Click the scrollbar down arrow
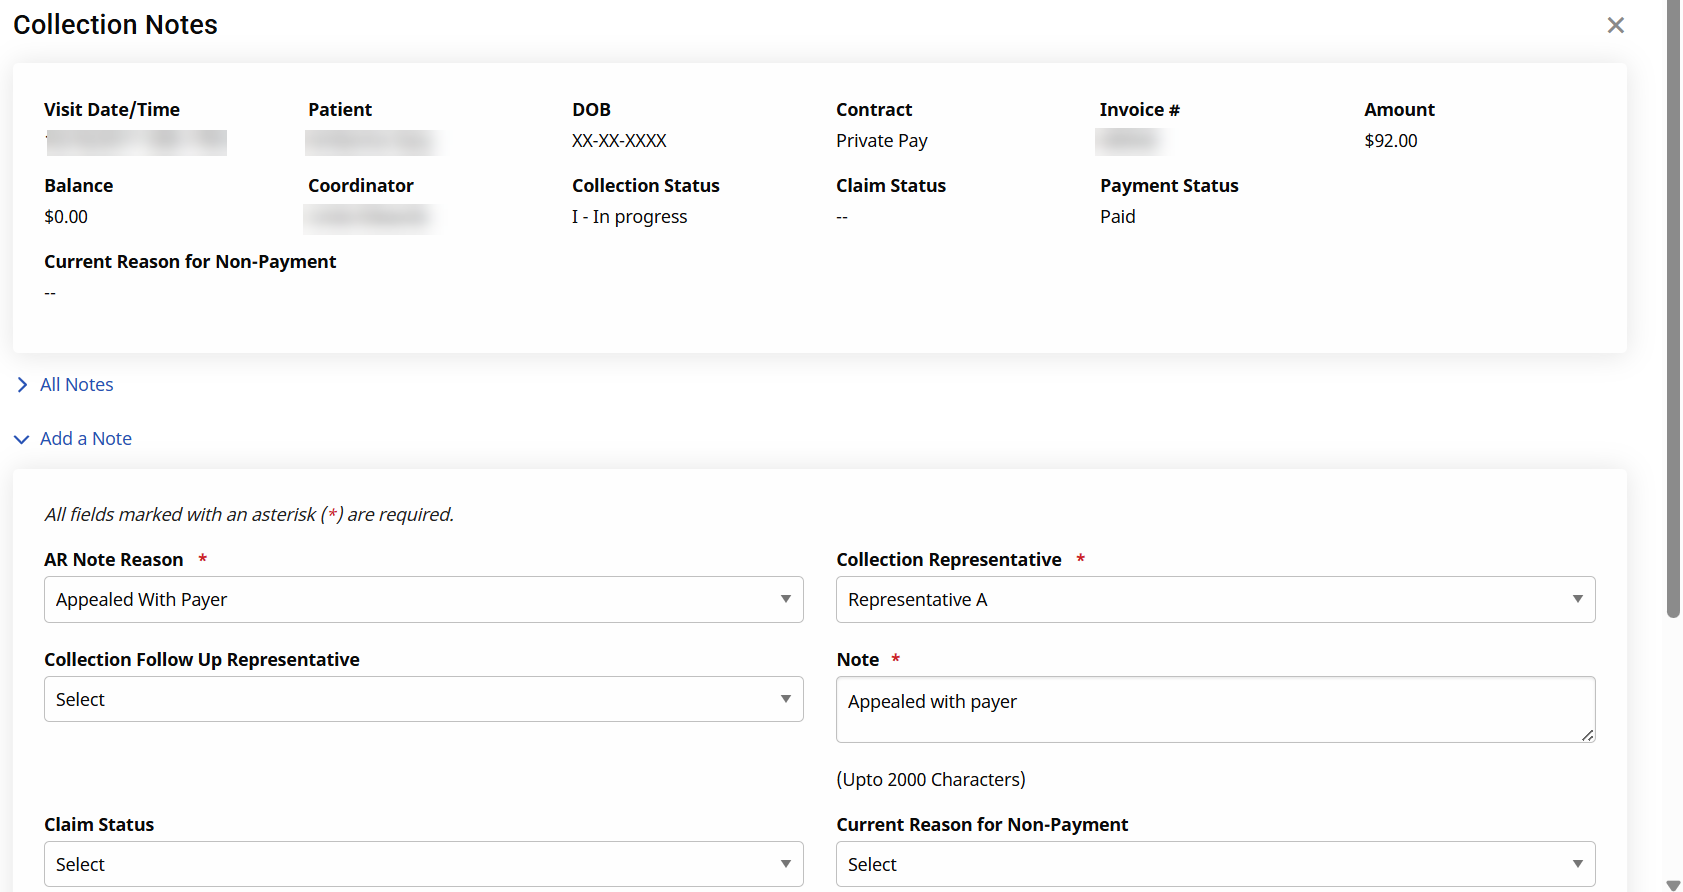Image resolution: width=1683 pixels, height=892 pixels. click(1673, 884)
